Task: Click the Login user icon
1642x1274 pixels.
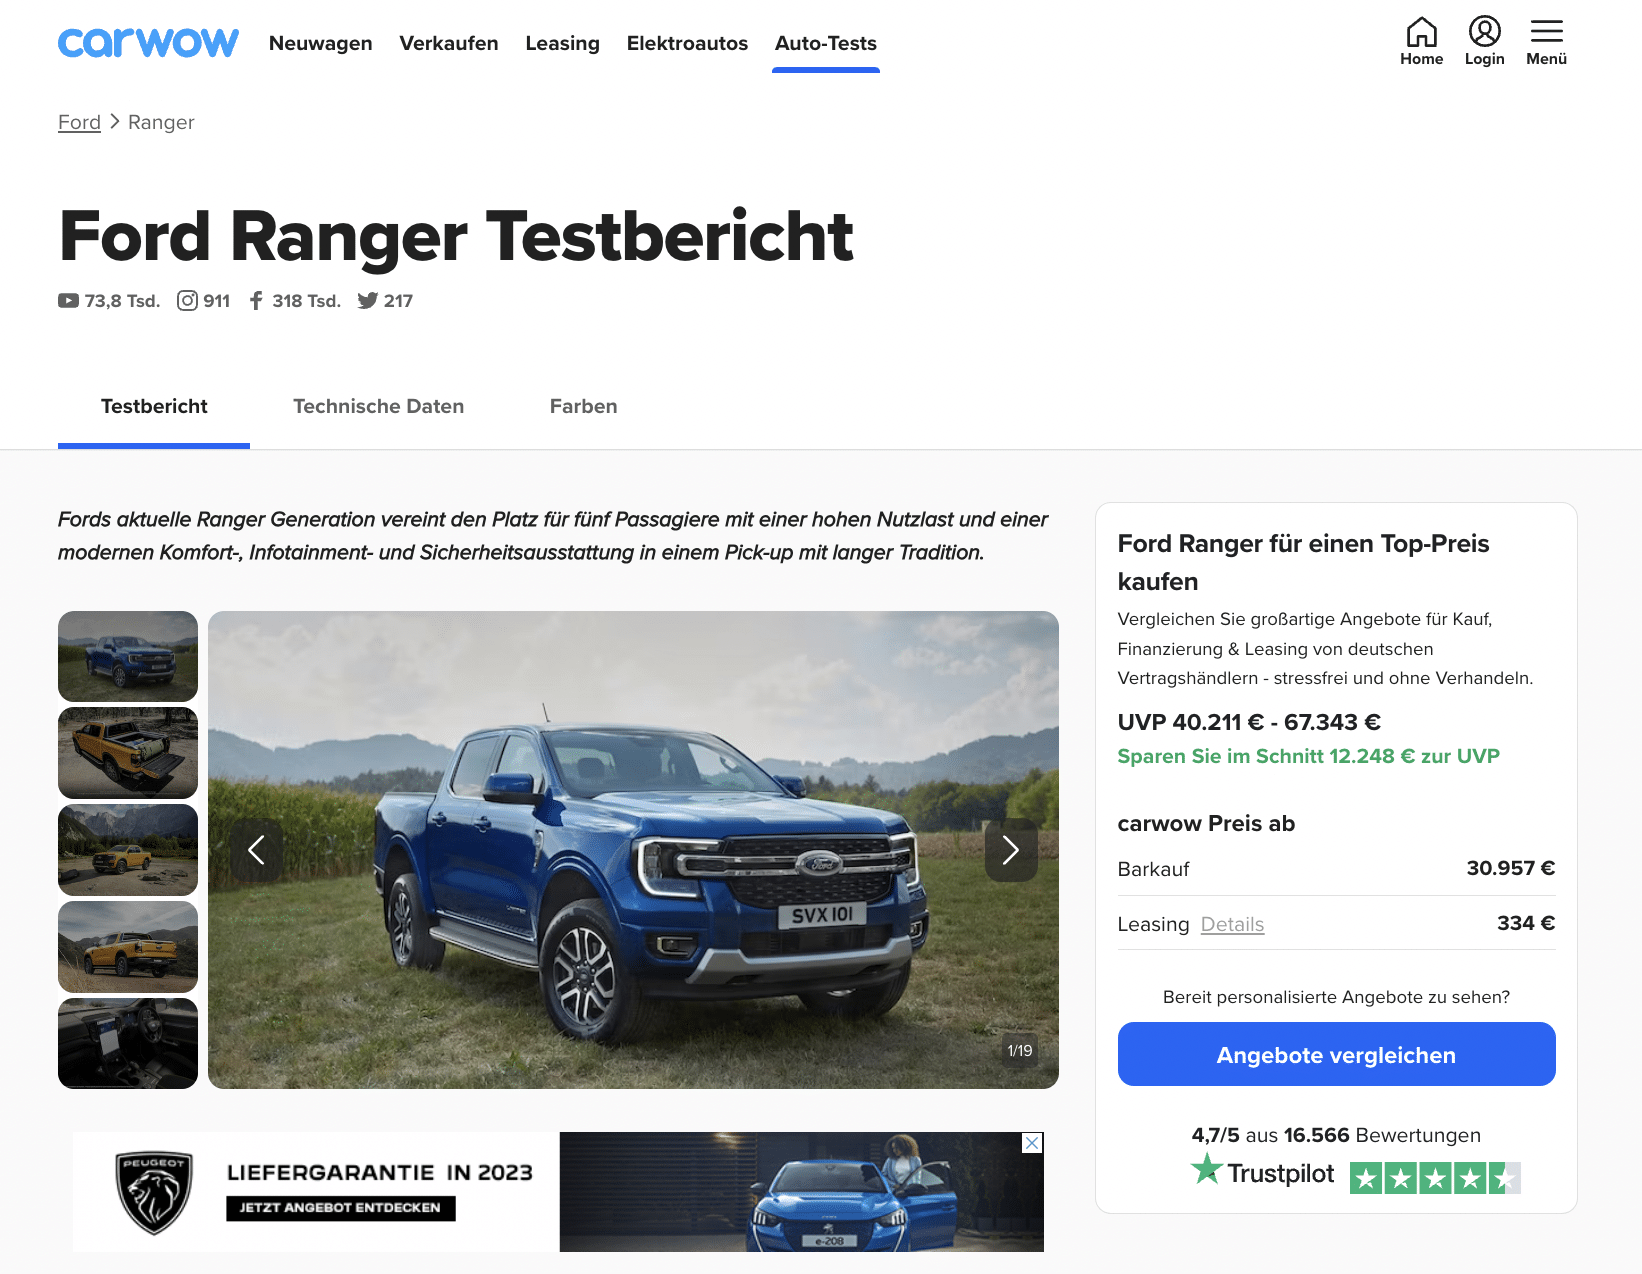Action: coord(1484,31)
